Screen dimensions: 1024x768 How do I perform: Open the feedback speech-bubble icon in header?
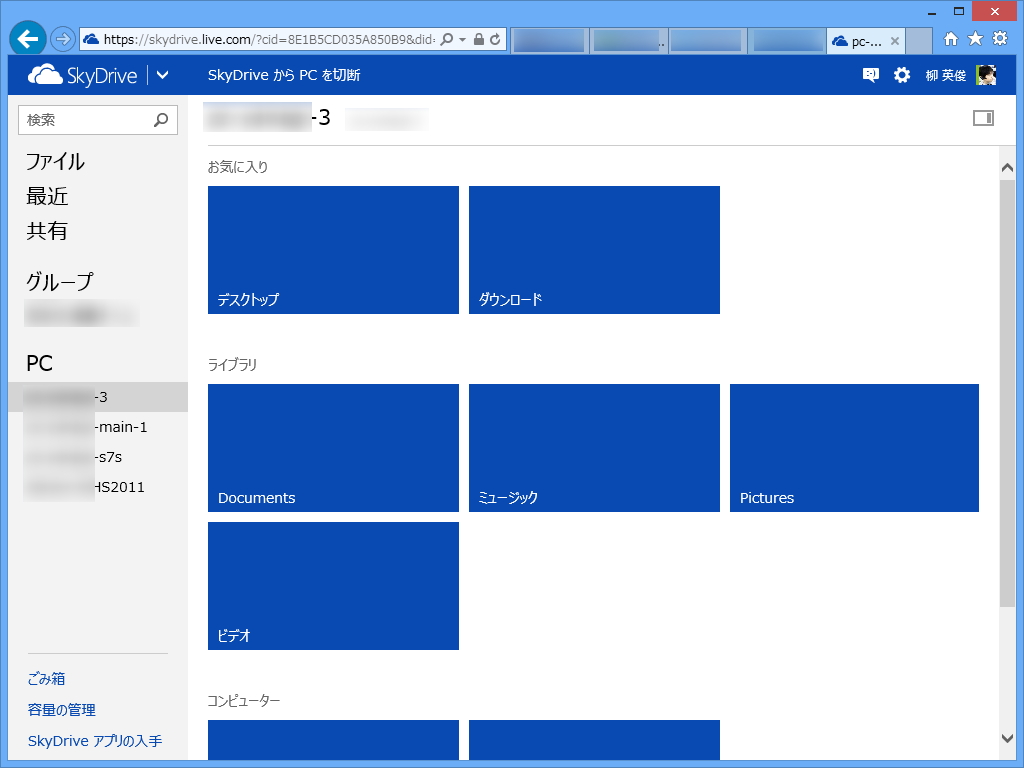pos(870,74)
